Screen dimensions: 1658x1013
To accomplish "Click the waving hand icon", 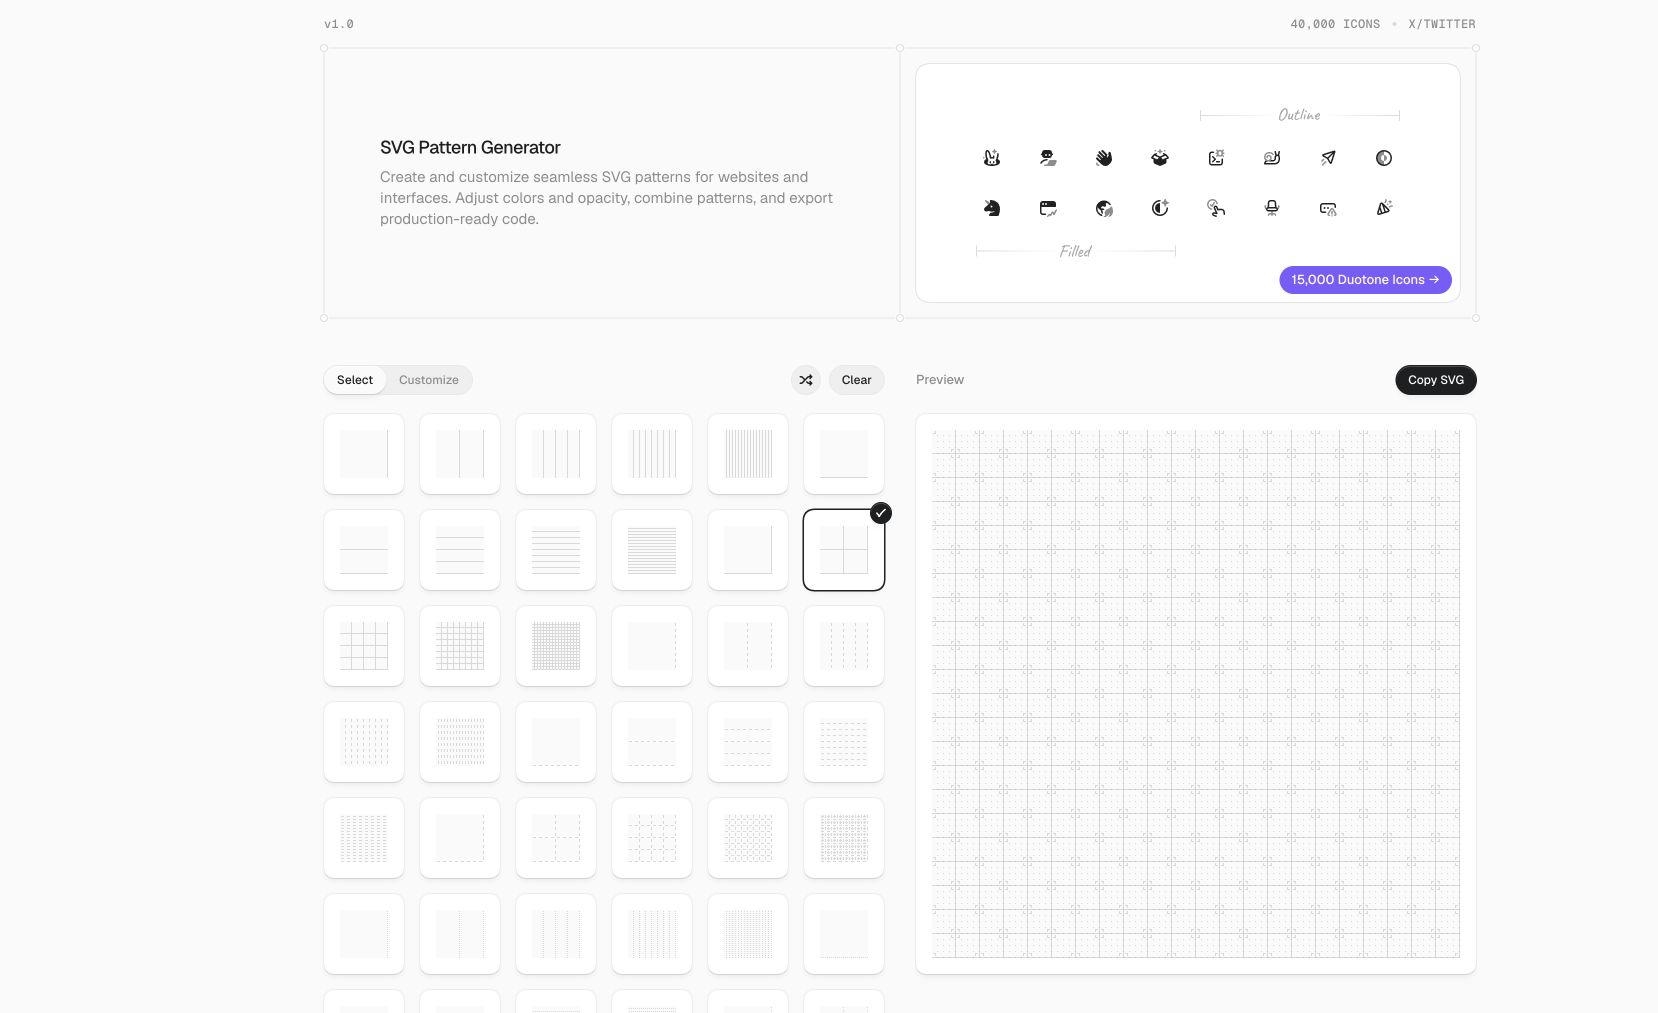I will tap(1104, 158).
